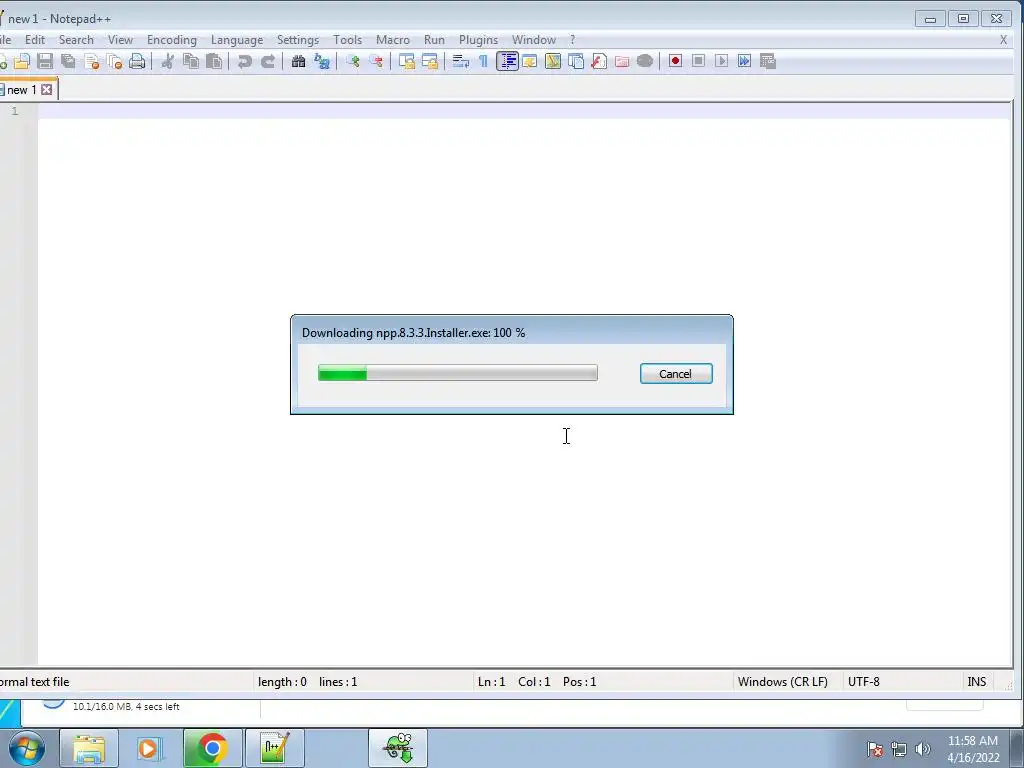
Task: Click the Monitoring eye icon
Action: coord(645,61)
